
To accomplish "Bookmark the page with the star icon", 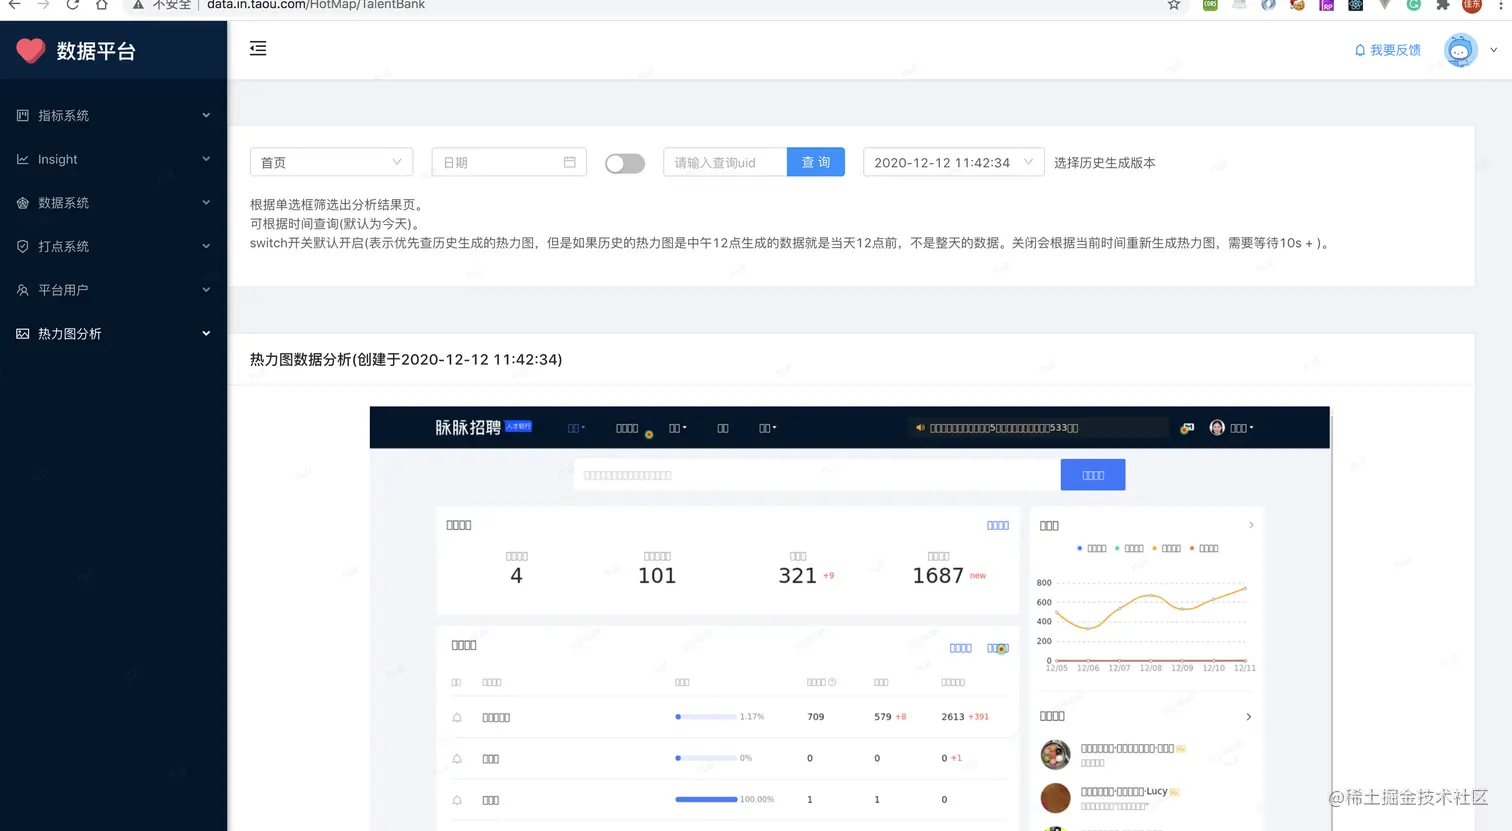I will point(1174,5).
